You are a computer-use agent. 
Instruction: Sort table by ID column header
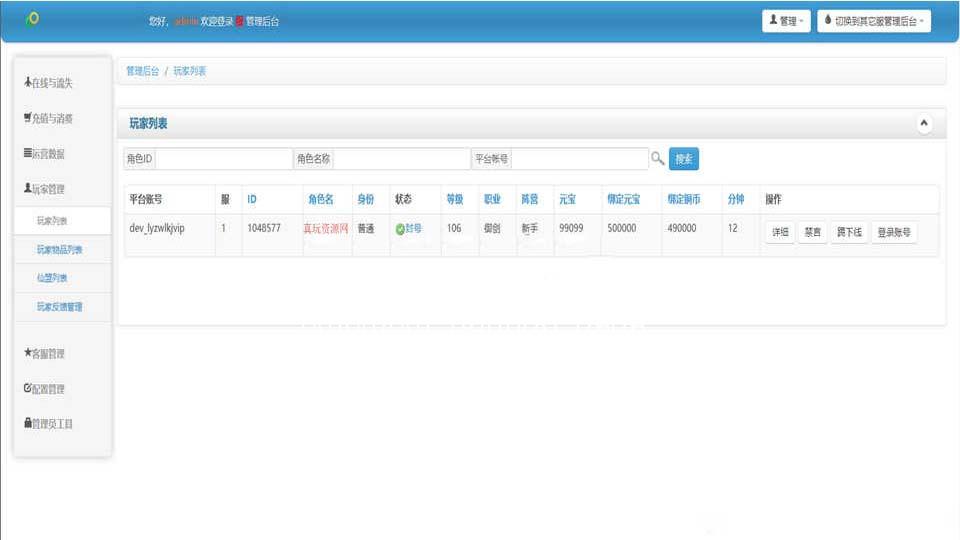(252, 199)
